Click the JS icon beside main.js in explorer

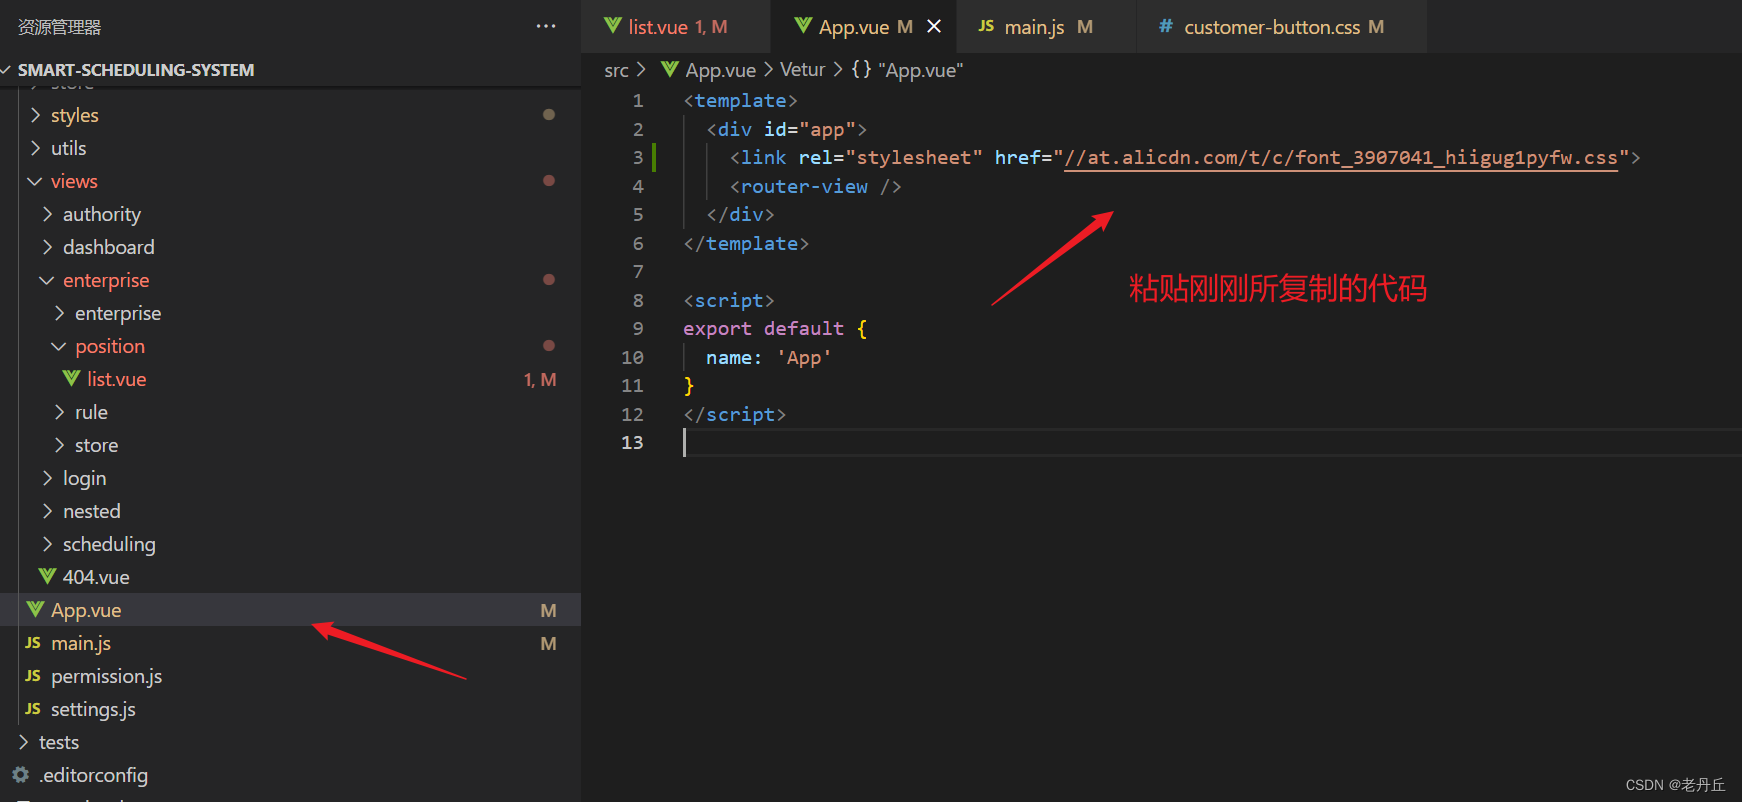pos(33,643)
